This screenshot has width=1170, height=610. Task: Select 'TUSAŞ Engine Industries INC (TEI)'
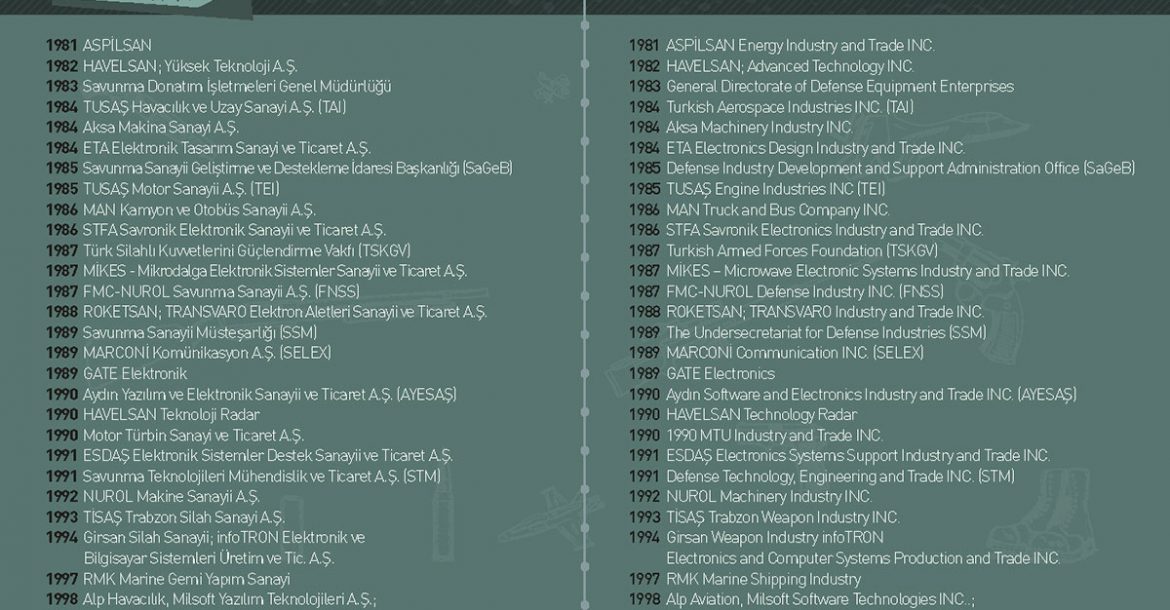coord(775,189)
